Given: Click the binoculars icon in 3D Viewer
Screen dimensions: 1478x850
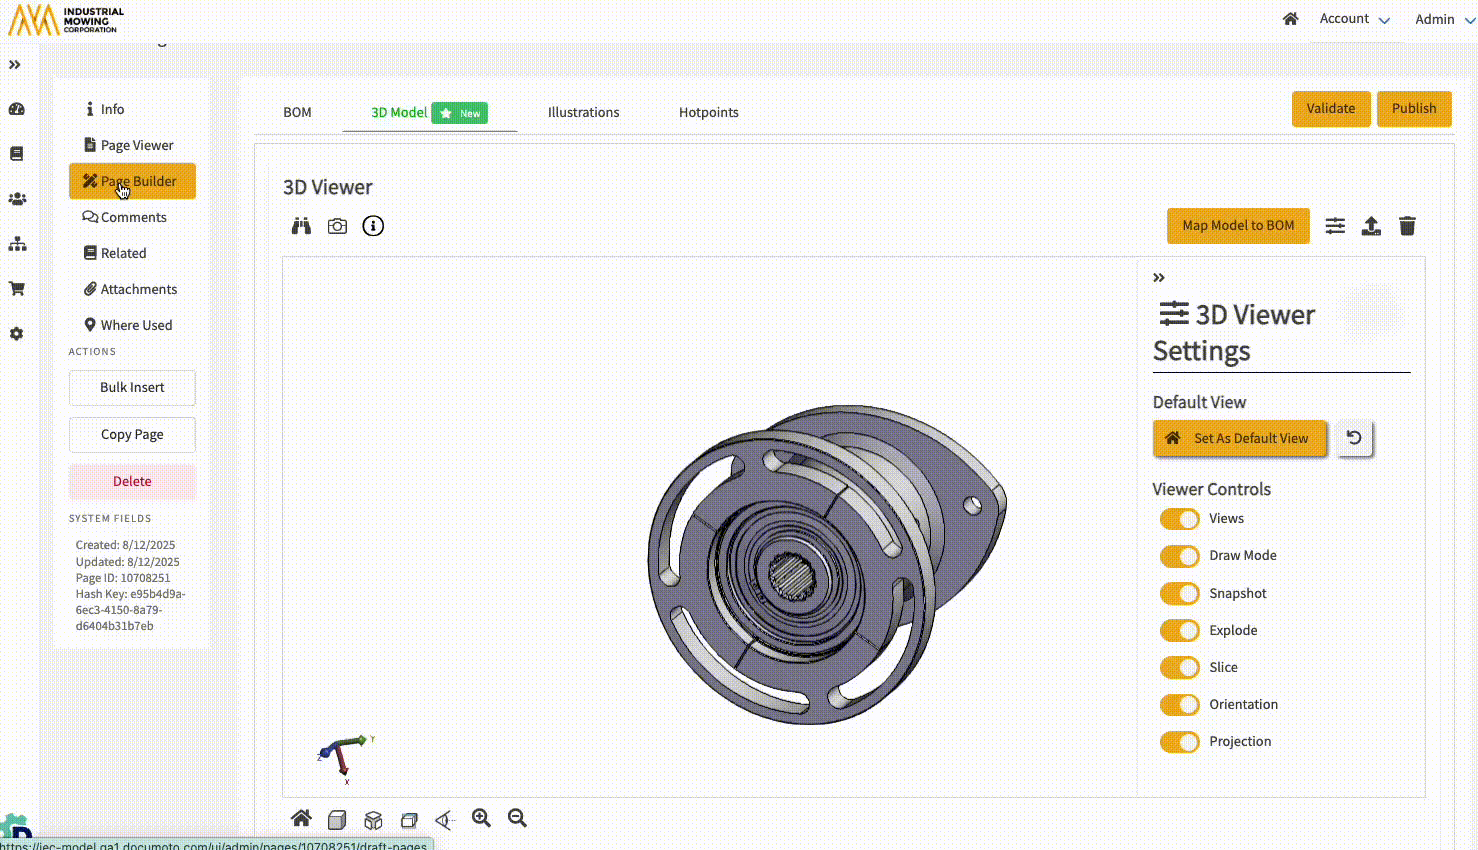Looking at the screenshot, I should point(301,226).
